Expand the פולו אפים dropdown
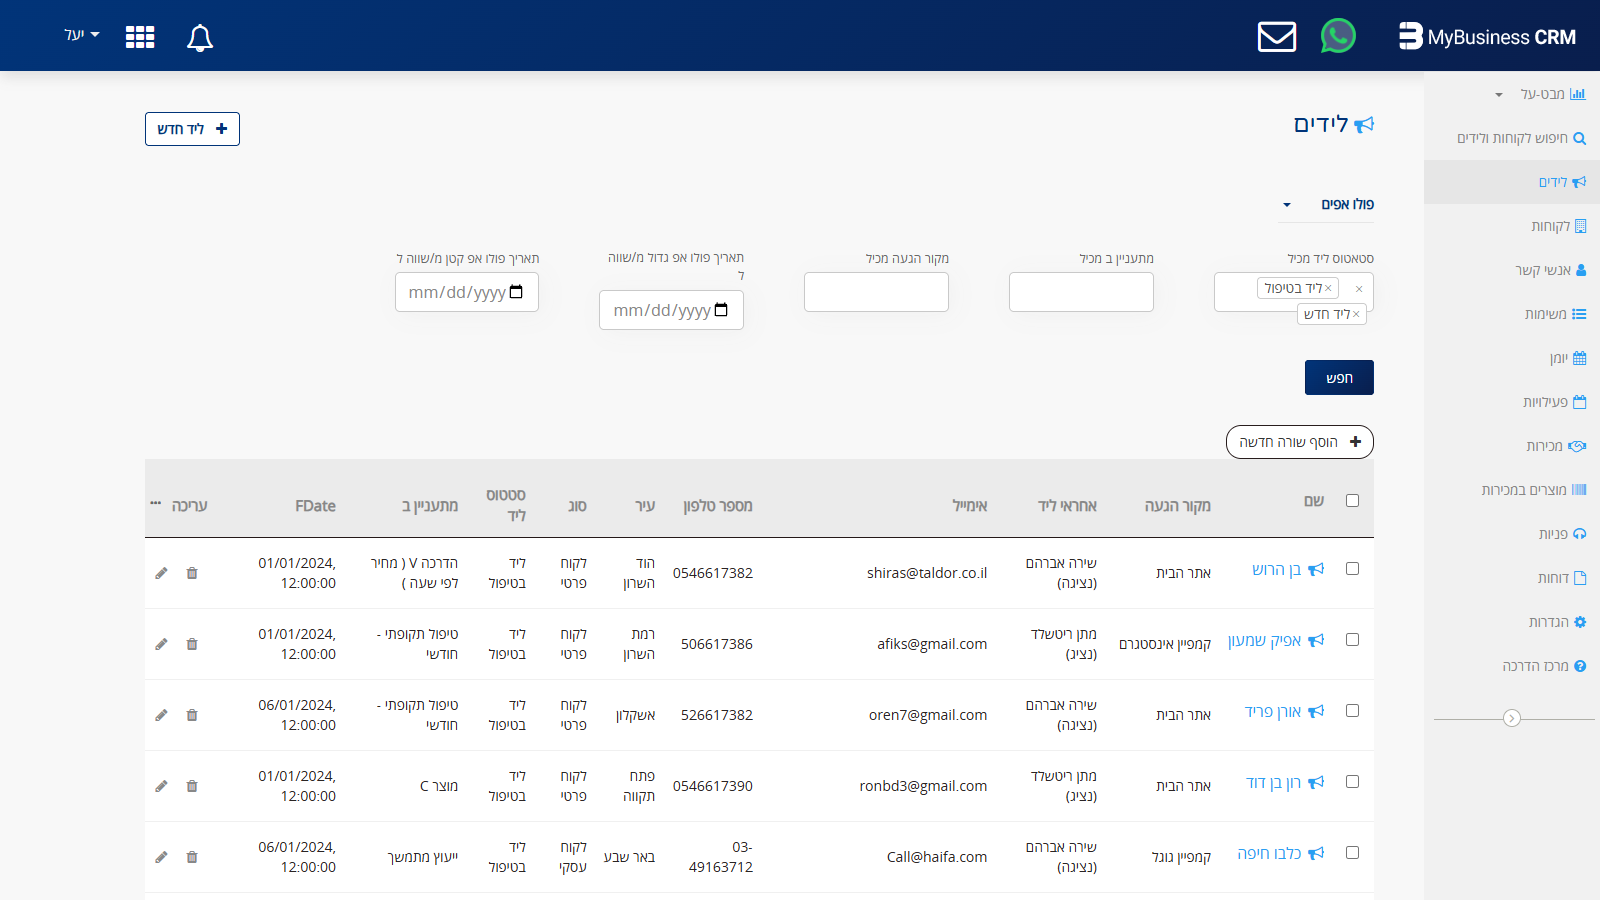1600x900 pixels. [x=1287, y=204]
